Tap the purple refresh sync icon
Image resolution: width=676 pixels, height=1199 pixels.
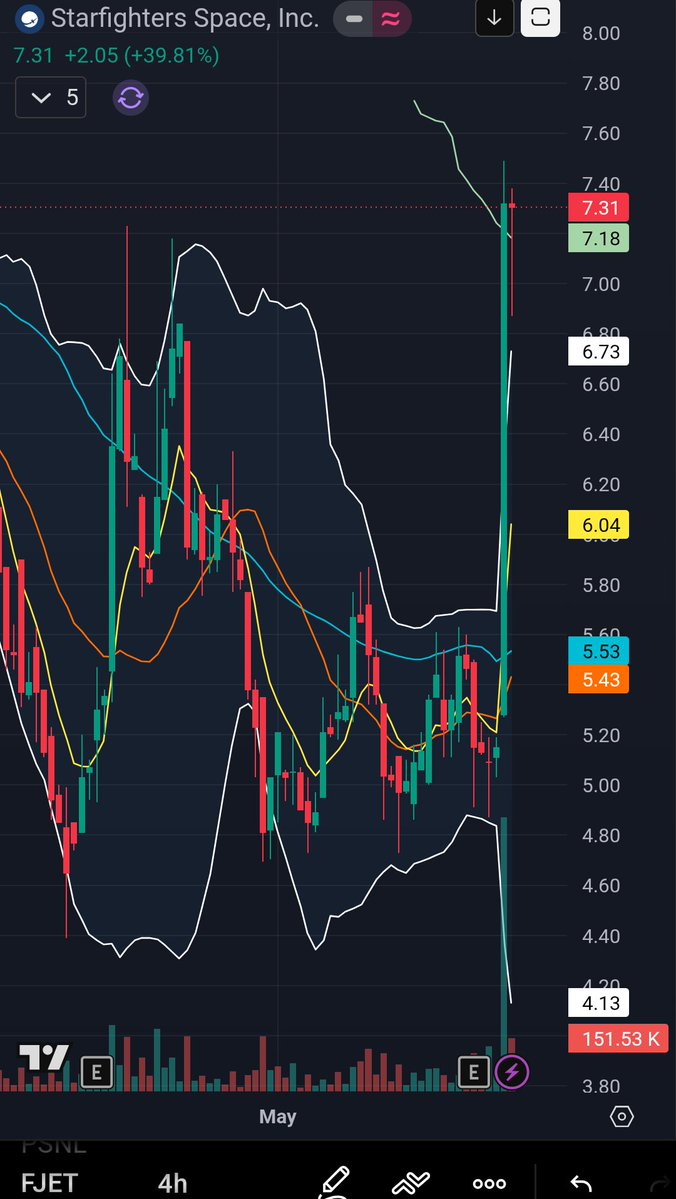[131, 99]
